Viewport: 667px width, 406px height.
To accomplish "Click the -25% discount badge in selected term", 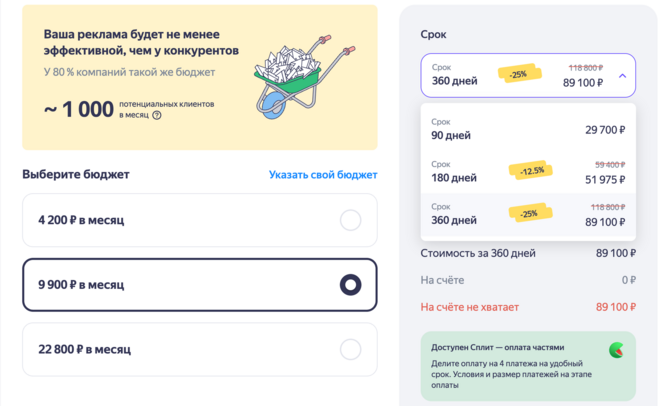I will coord(519,75).
